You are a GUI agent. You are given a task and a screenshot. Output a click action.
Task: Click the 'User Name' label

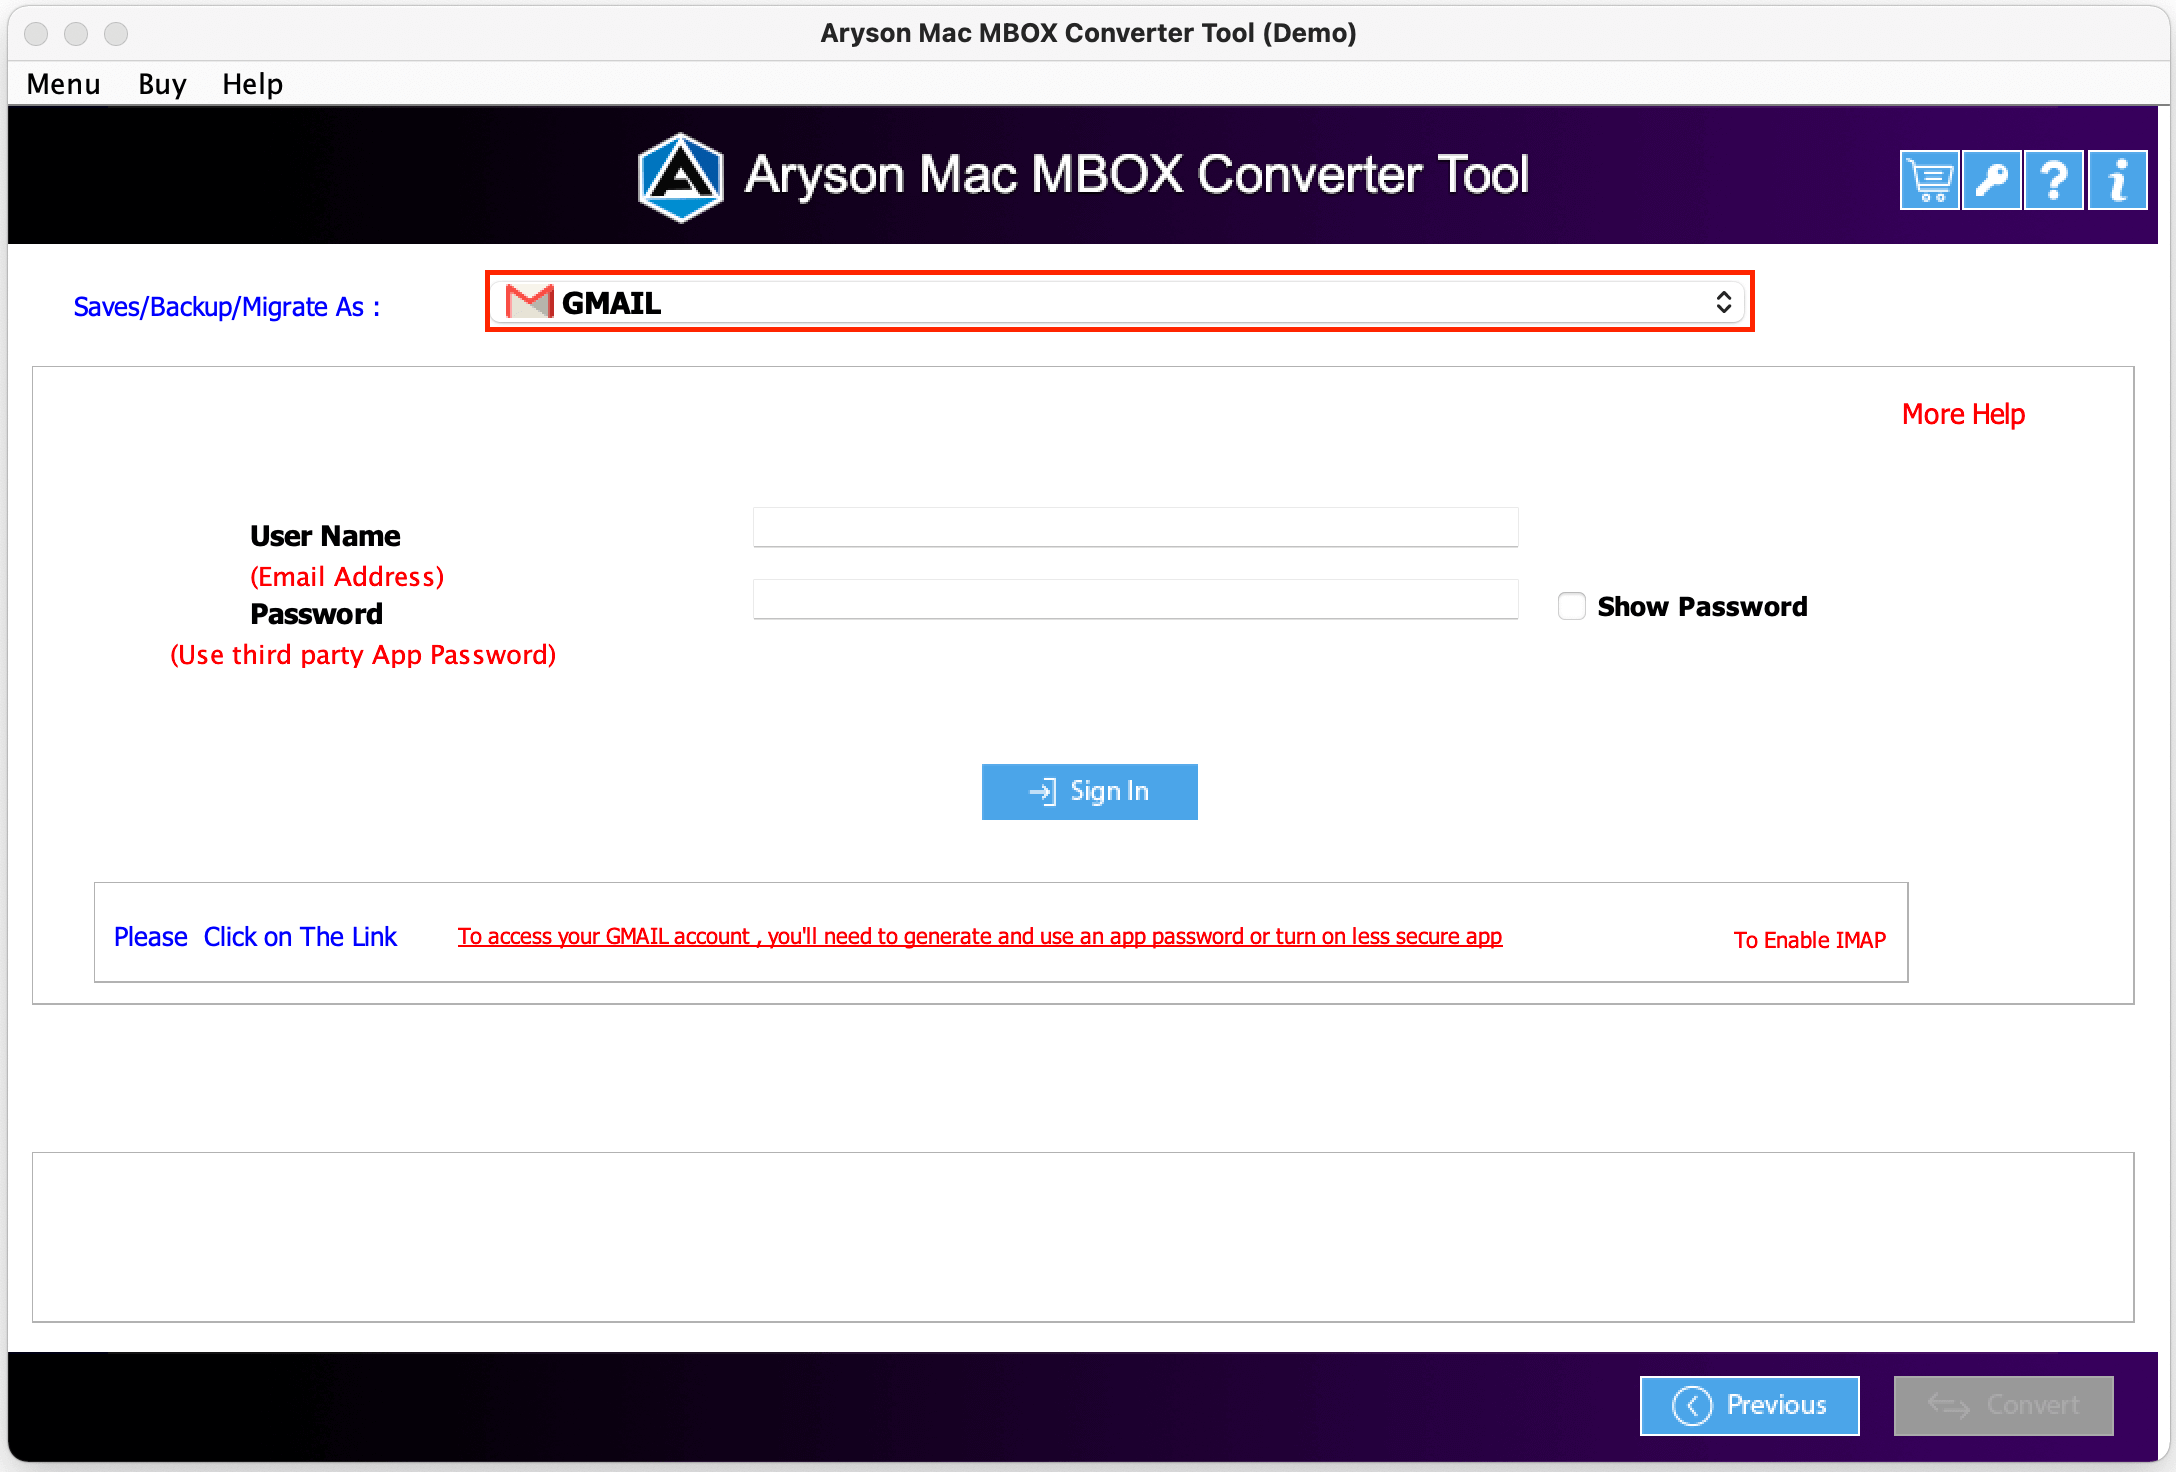325,536
